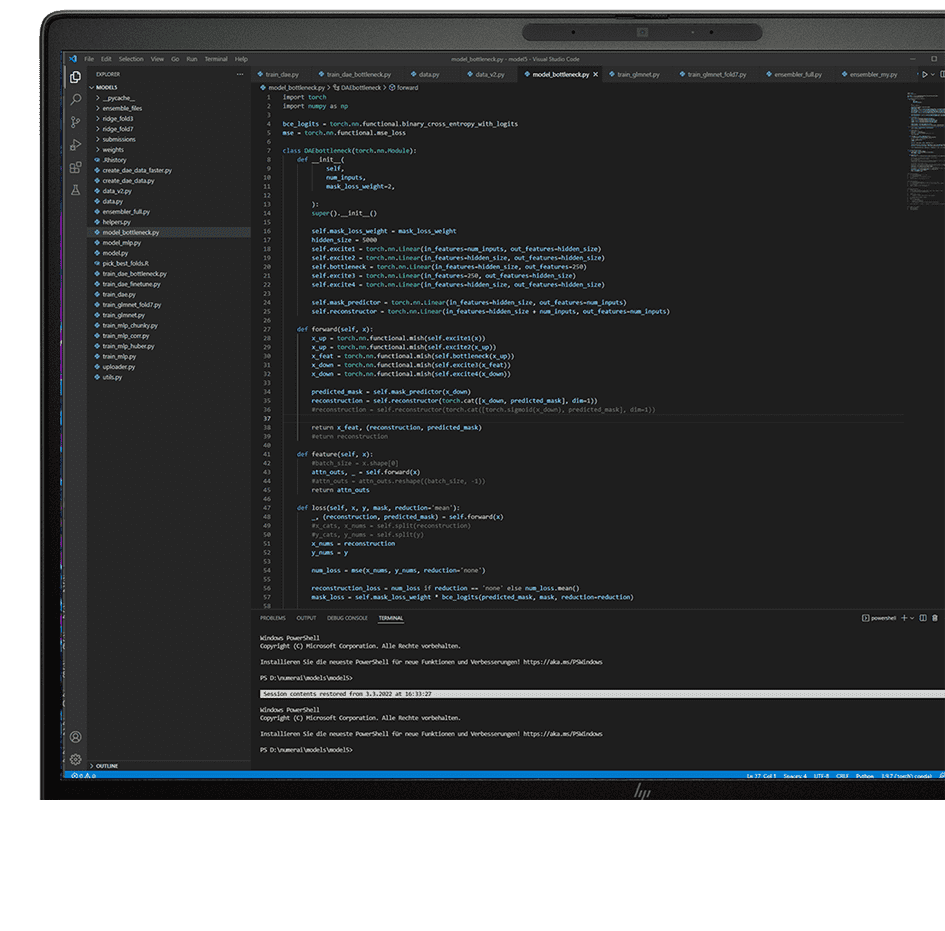Switch to the Problems panel tab

click(x=272, y=618)
